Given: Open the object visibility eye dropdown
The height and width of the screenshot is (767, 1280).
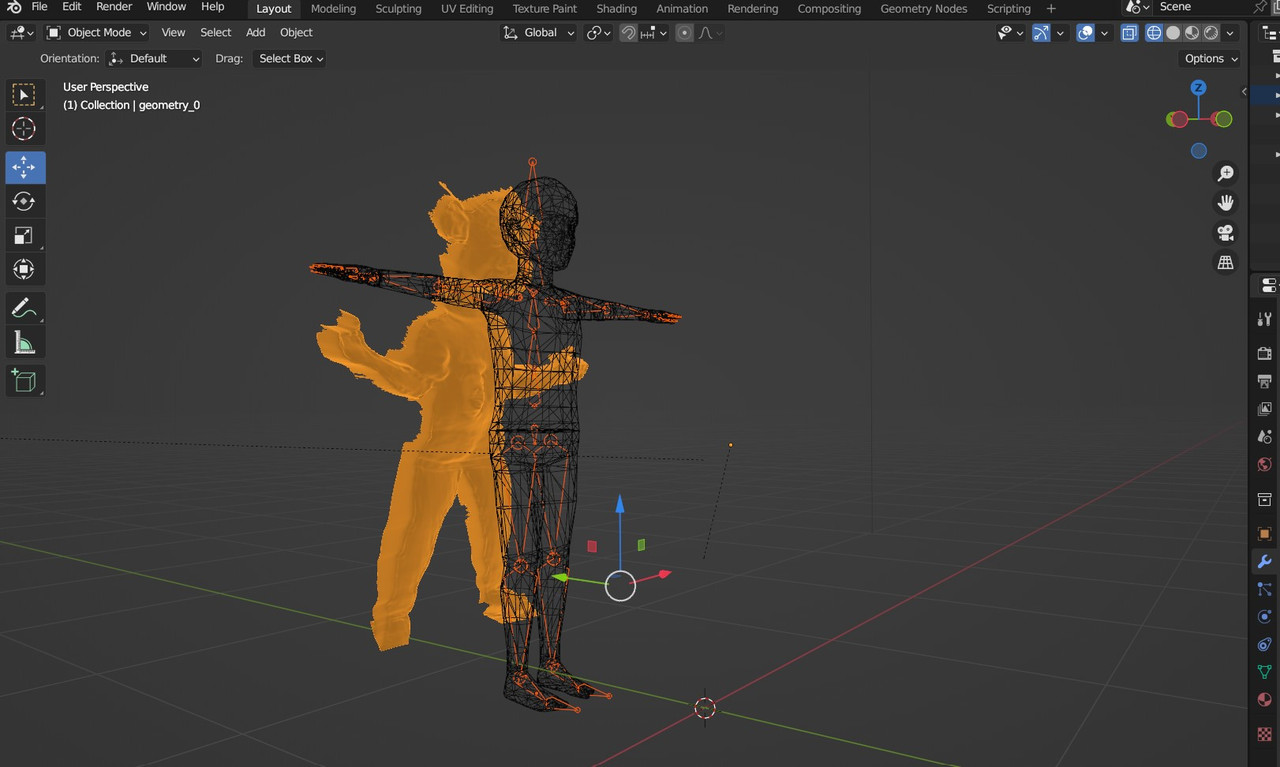Looking at the screenshot, I should tap(1010, 33).
